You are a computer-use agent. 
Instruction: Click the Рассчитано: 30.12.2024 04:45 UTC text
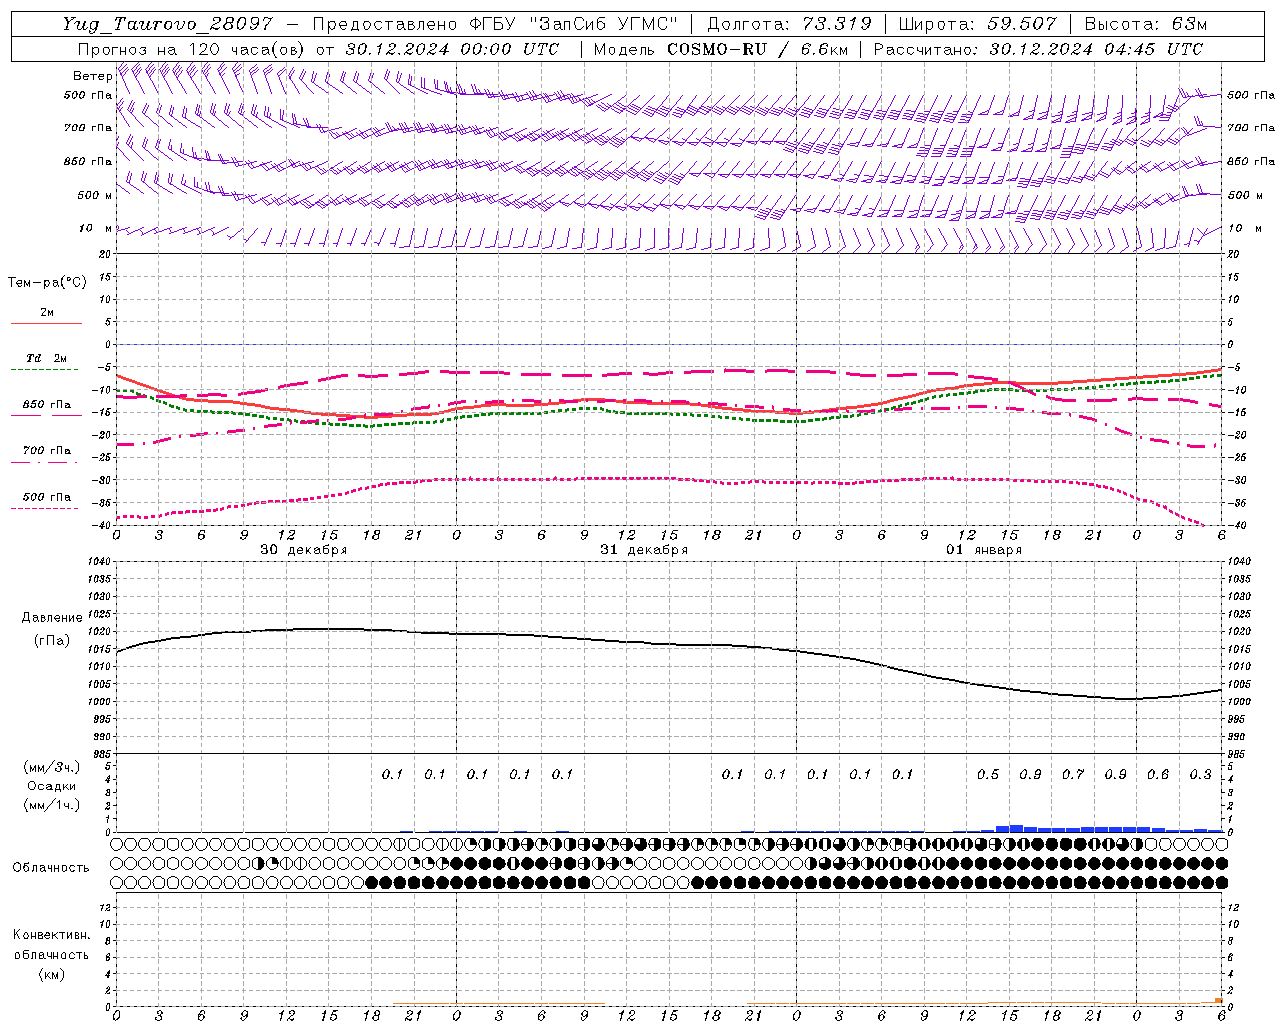1038,49
